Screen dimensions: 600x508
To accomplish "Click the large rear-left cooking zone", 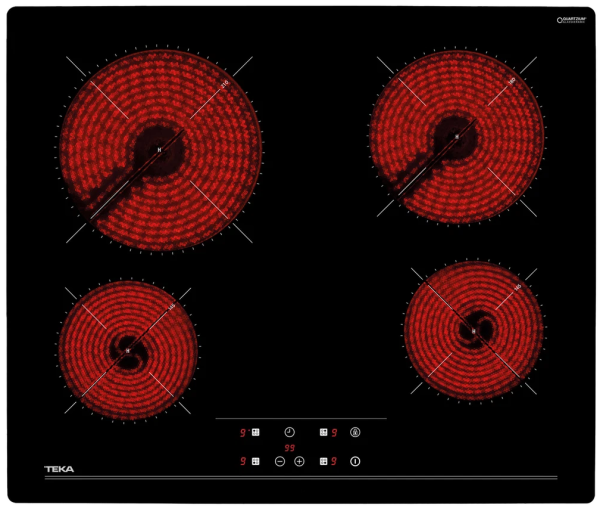I will coord(159,150).
